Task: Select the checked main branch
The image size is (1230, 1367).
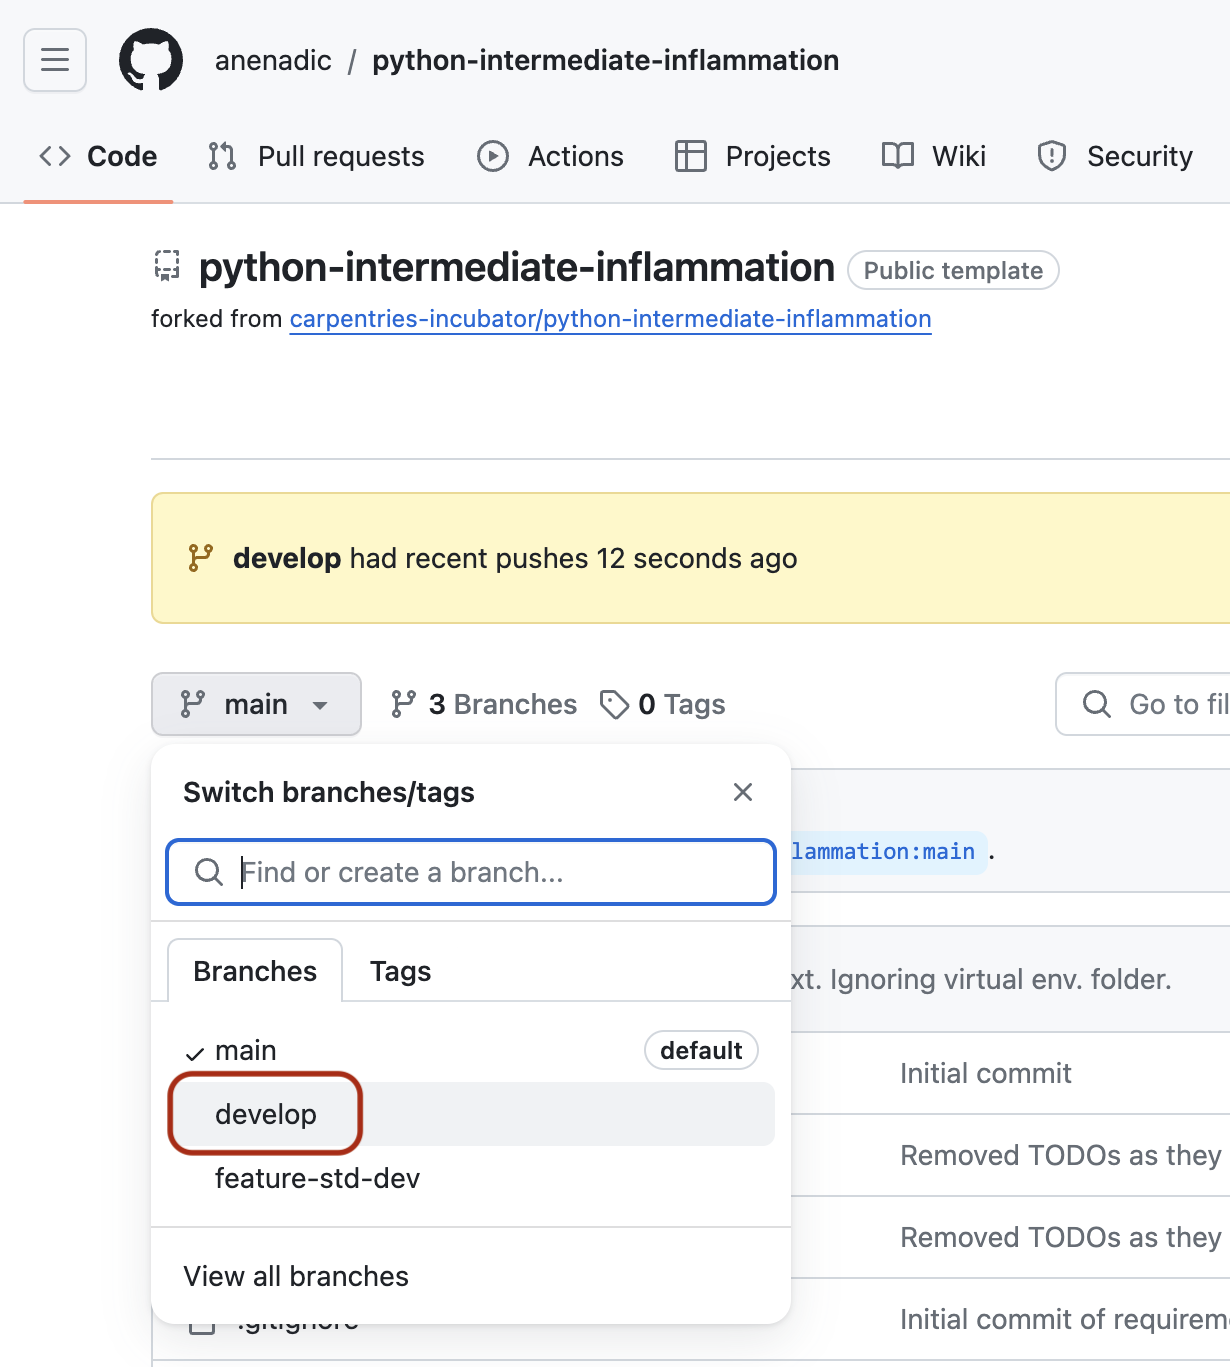Action: tap(246, 1050)
